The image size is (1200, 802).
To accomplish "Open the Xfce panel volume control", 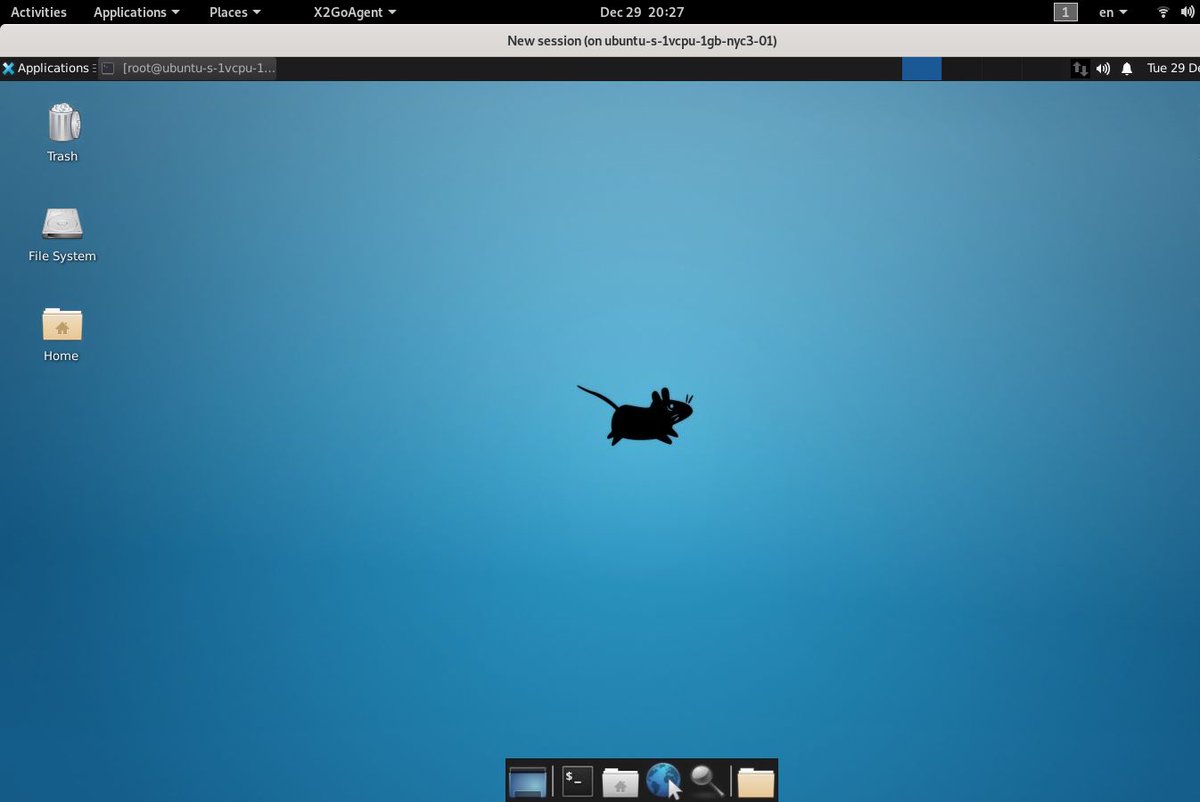I will coord(1103,69).
